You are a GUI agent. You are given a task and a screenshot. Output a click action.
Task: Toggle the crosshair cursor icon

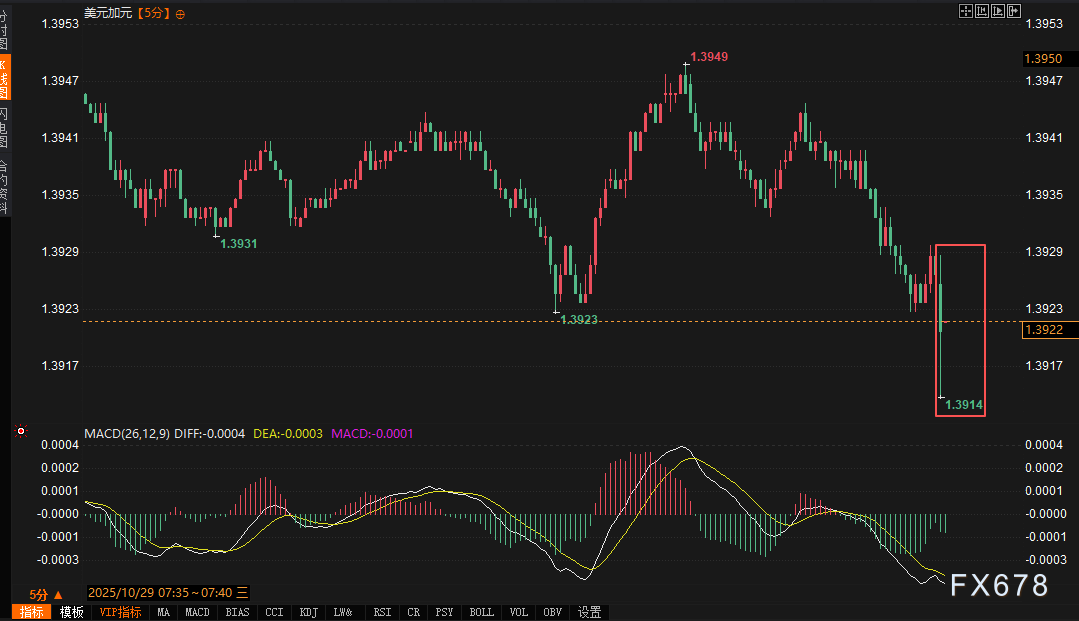click(x=966, y=10)
